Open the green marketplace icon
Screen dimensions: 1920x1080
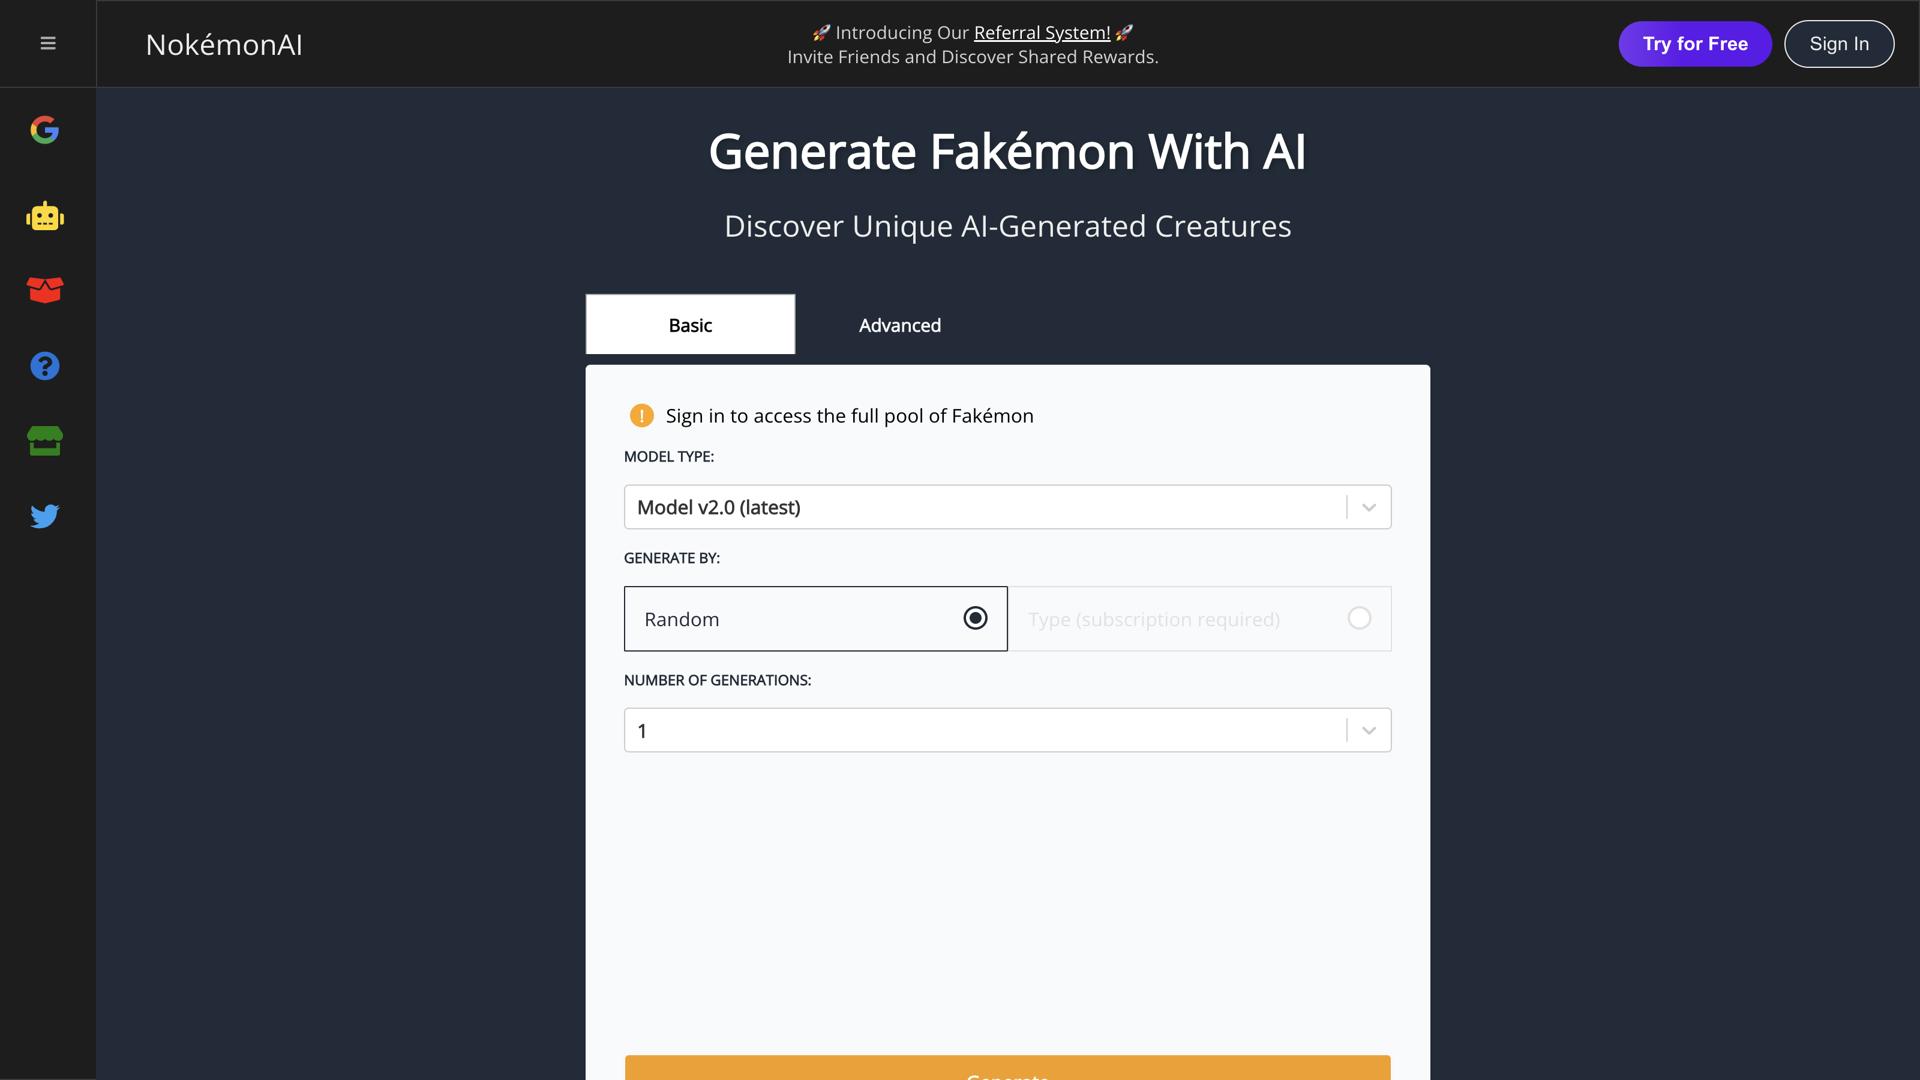45,440
